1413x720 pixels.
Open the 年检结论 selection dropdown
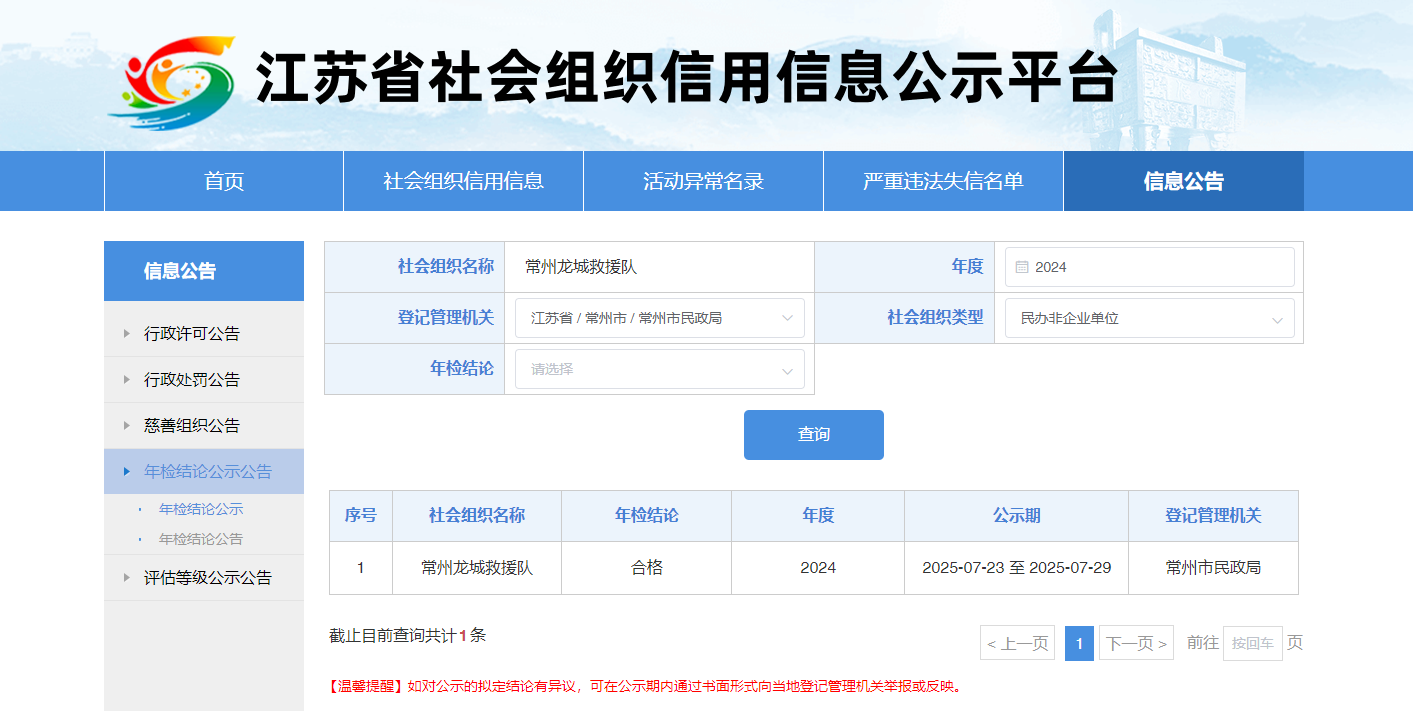coord(660,369)
